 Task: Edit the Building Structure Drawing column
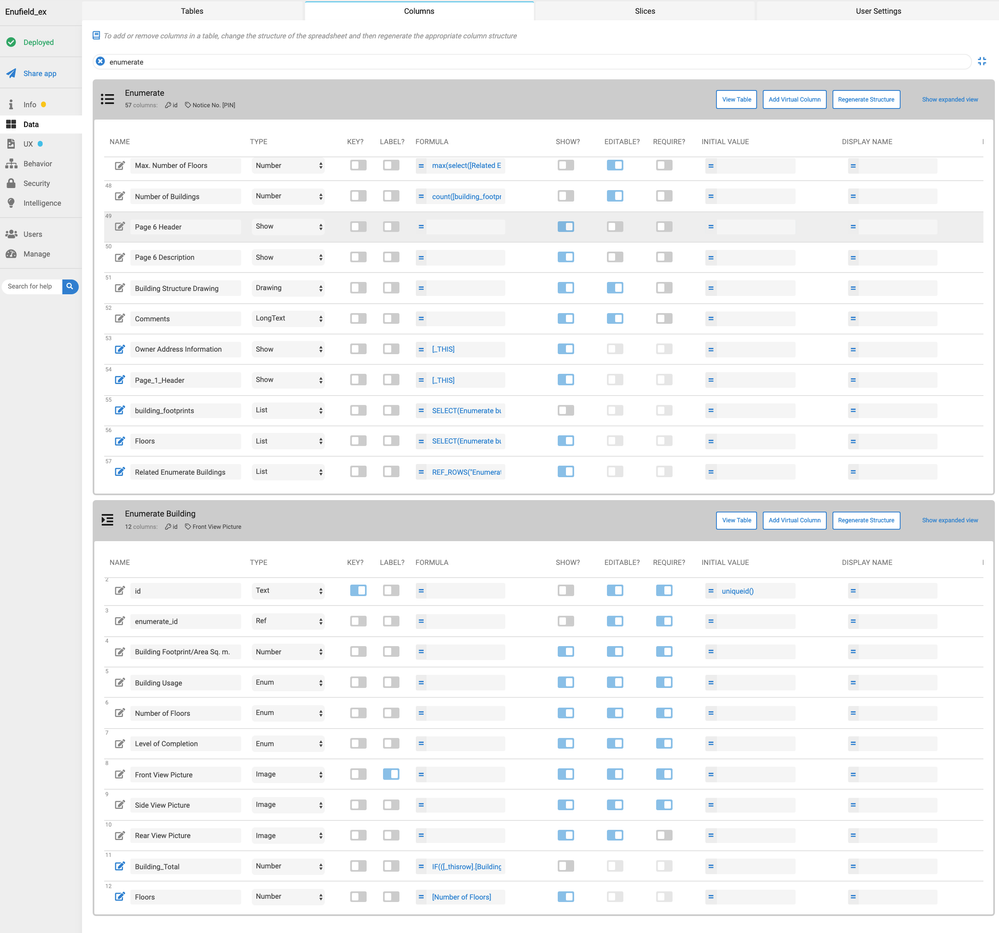(119, 288)
